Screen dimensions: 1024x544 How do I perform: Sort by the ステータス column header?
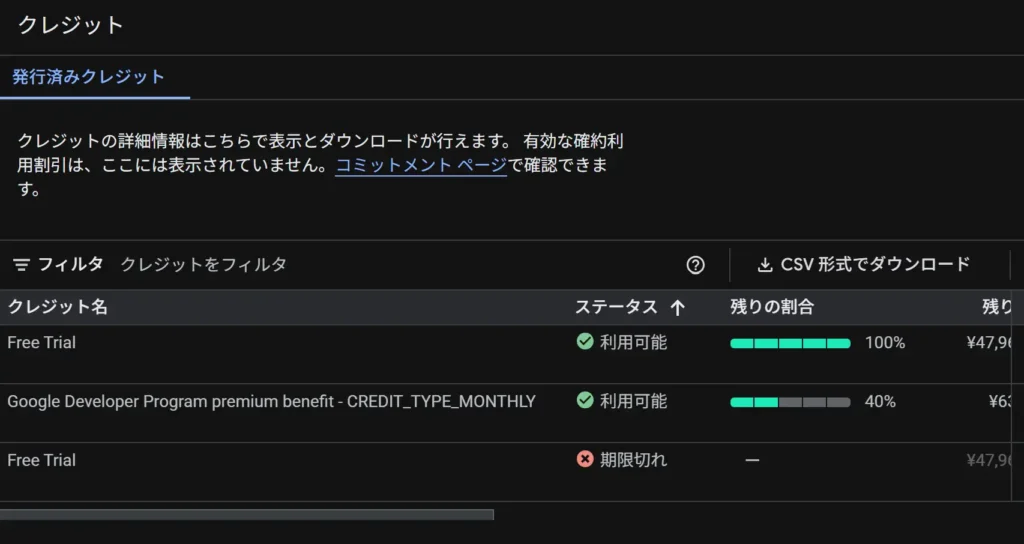(616, 307)
